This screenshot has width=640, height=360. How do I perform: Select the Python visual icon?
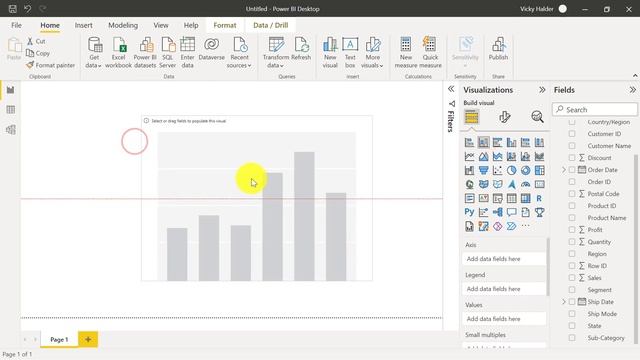tap(469, 212)
